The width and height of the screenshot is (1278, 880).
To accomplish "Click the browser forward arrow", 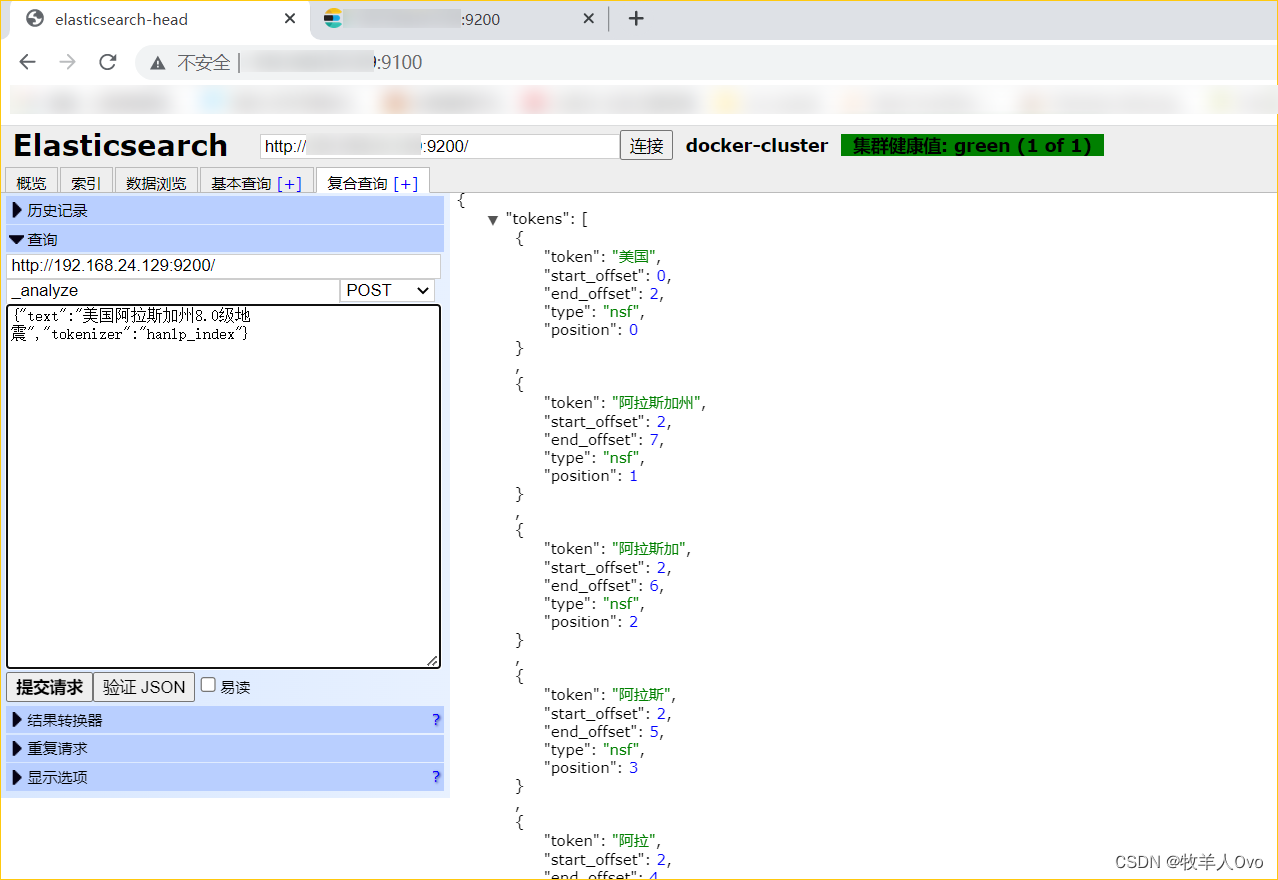I will pyautogui.click(x=67, y=62).
